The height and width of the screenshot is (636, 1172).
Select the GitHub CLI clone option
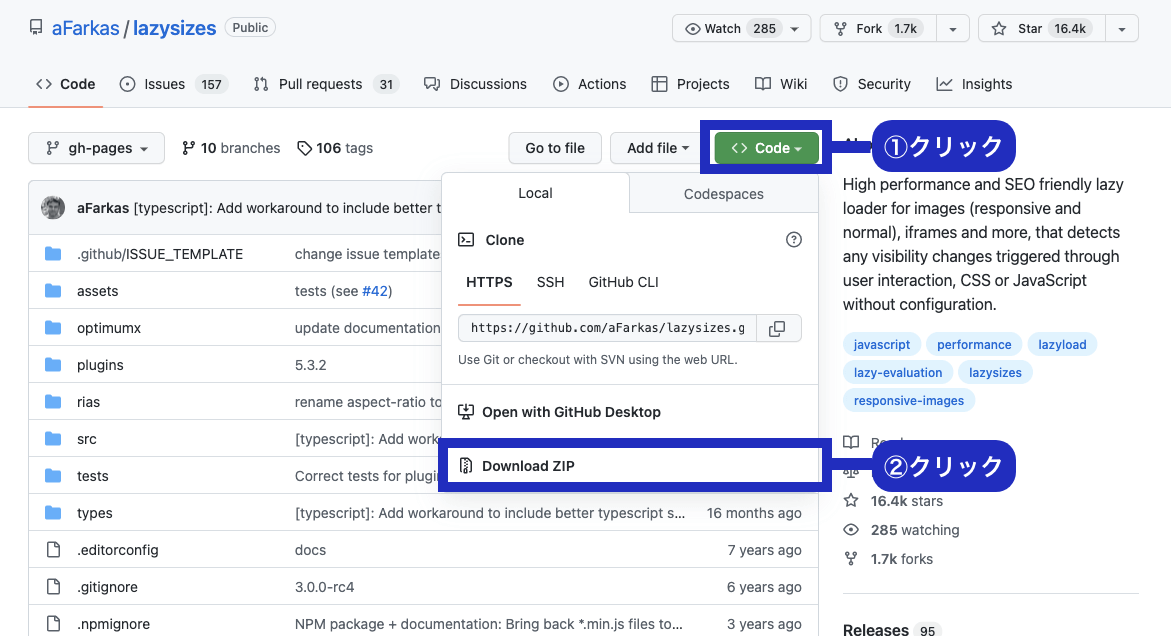pyautogui.click(x=623, y=283)
